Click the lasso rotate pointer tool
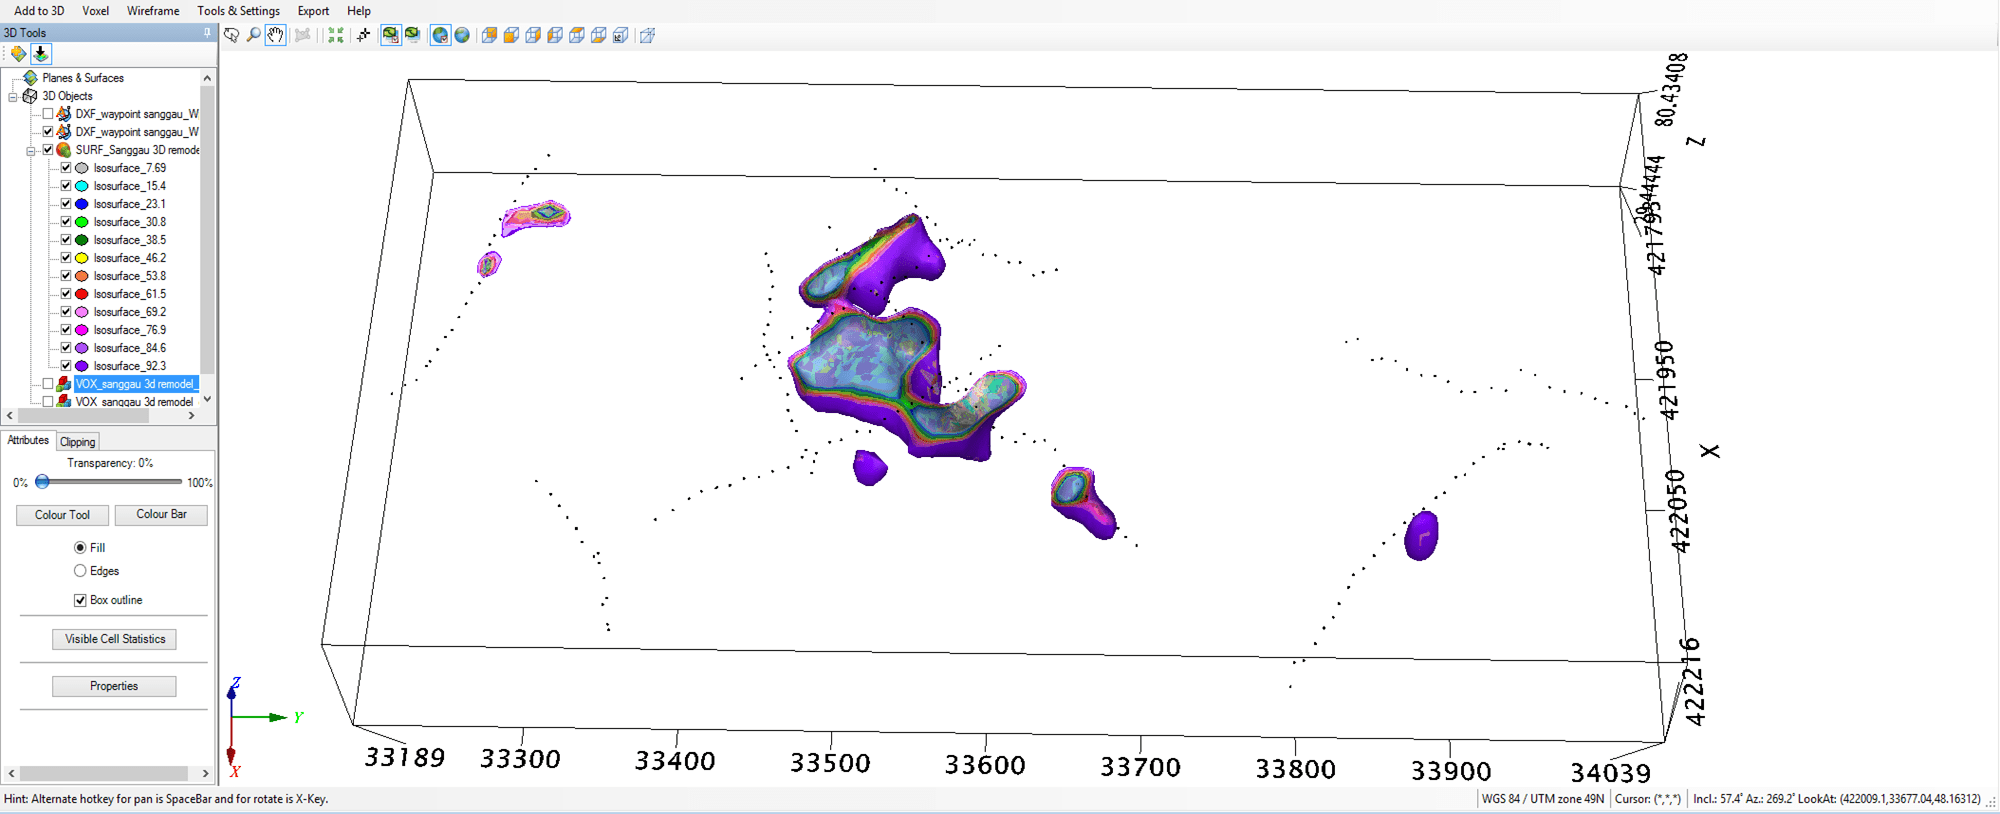This screenshot has width=2000, height=814. (x=232, y=35)
